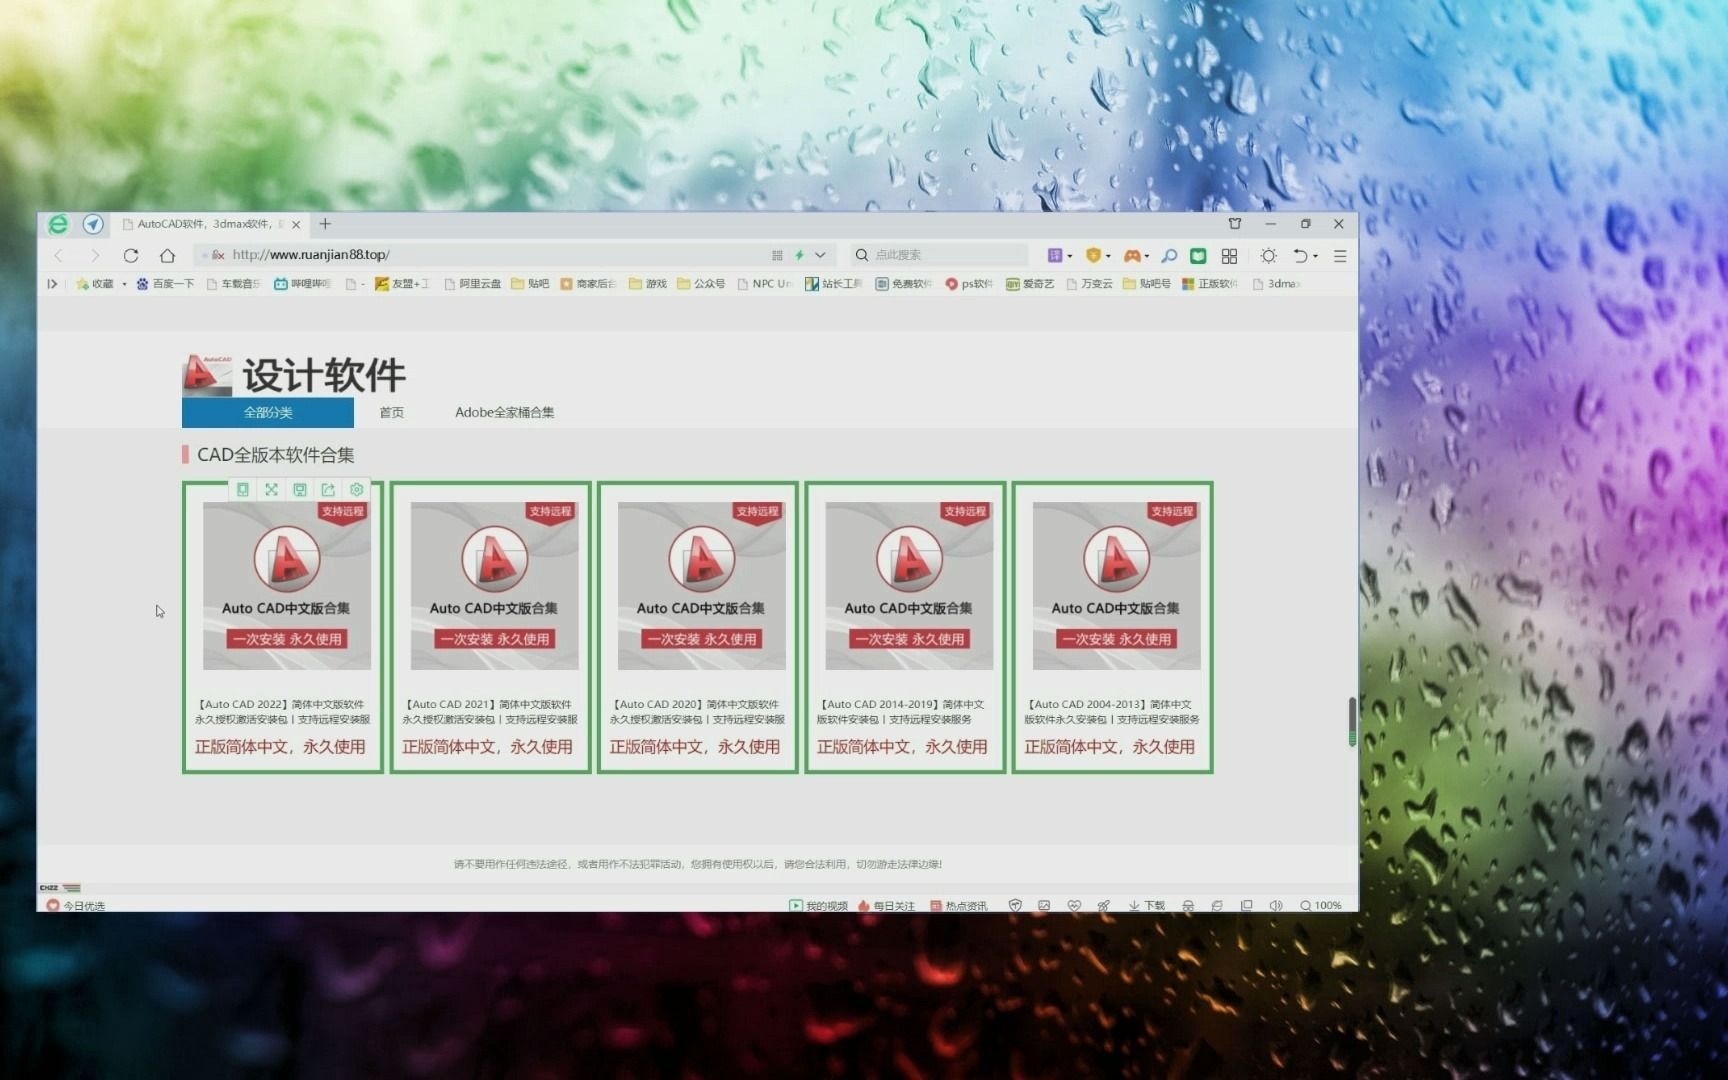
Task: Open the Auto CAD 2022 product thumbnail
Action: click(287, 586)
